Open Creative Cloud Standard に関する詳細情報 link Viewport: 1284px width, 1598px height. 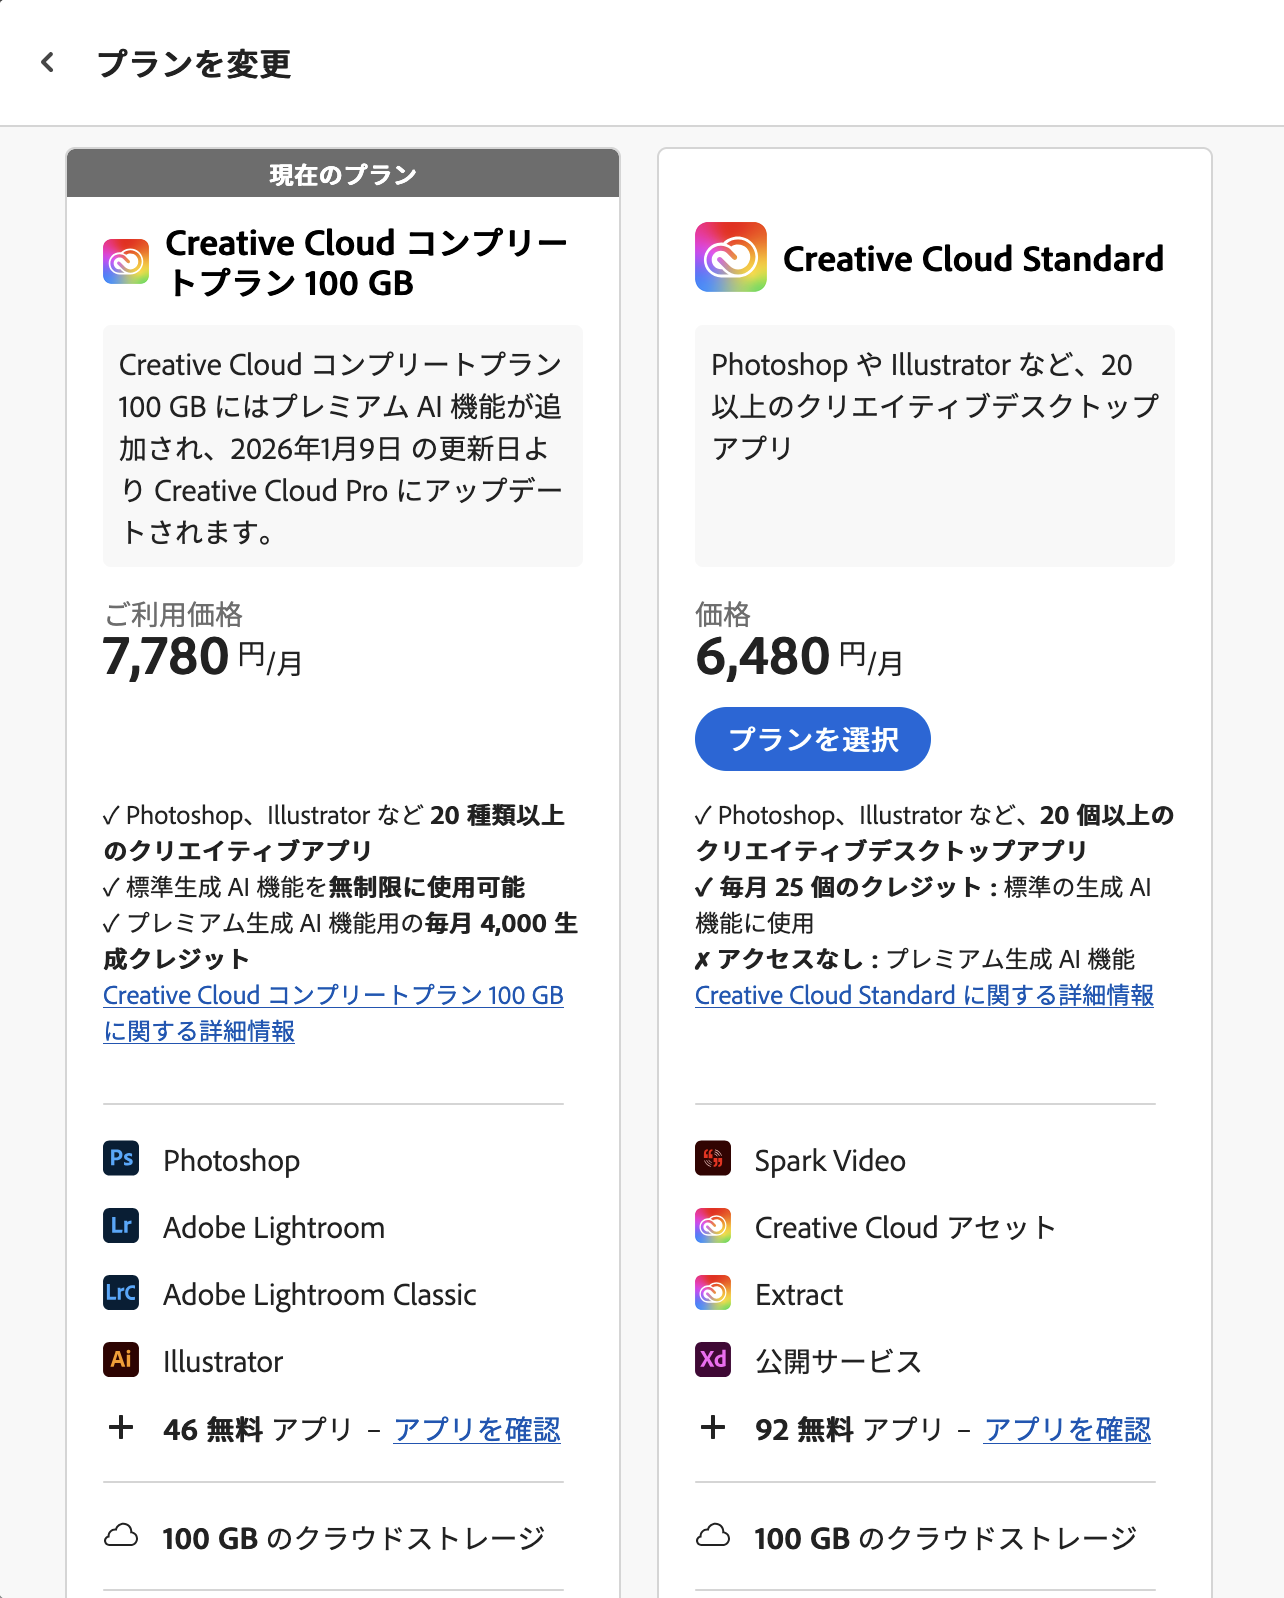[924, 995]
